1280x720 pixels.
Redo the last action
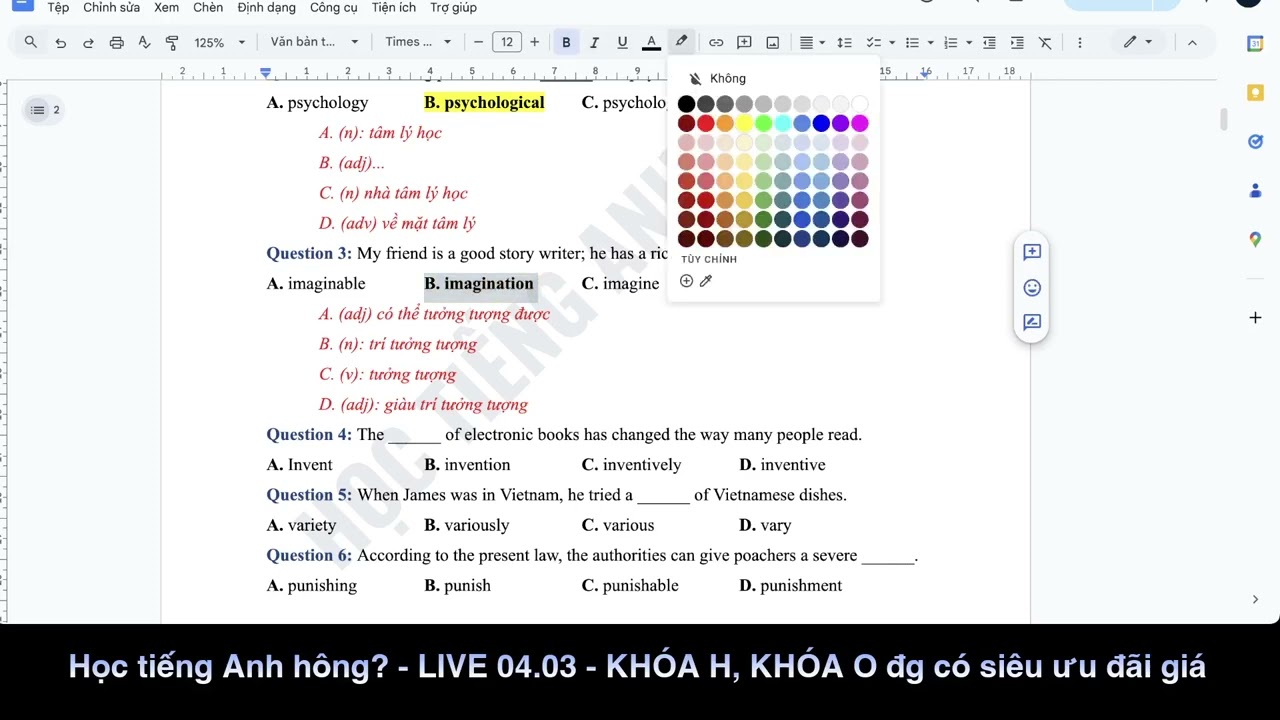point(88,42)
